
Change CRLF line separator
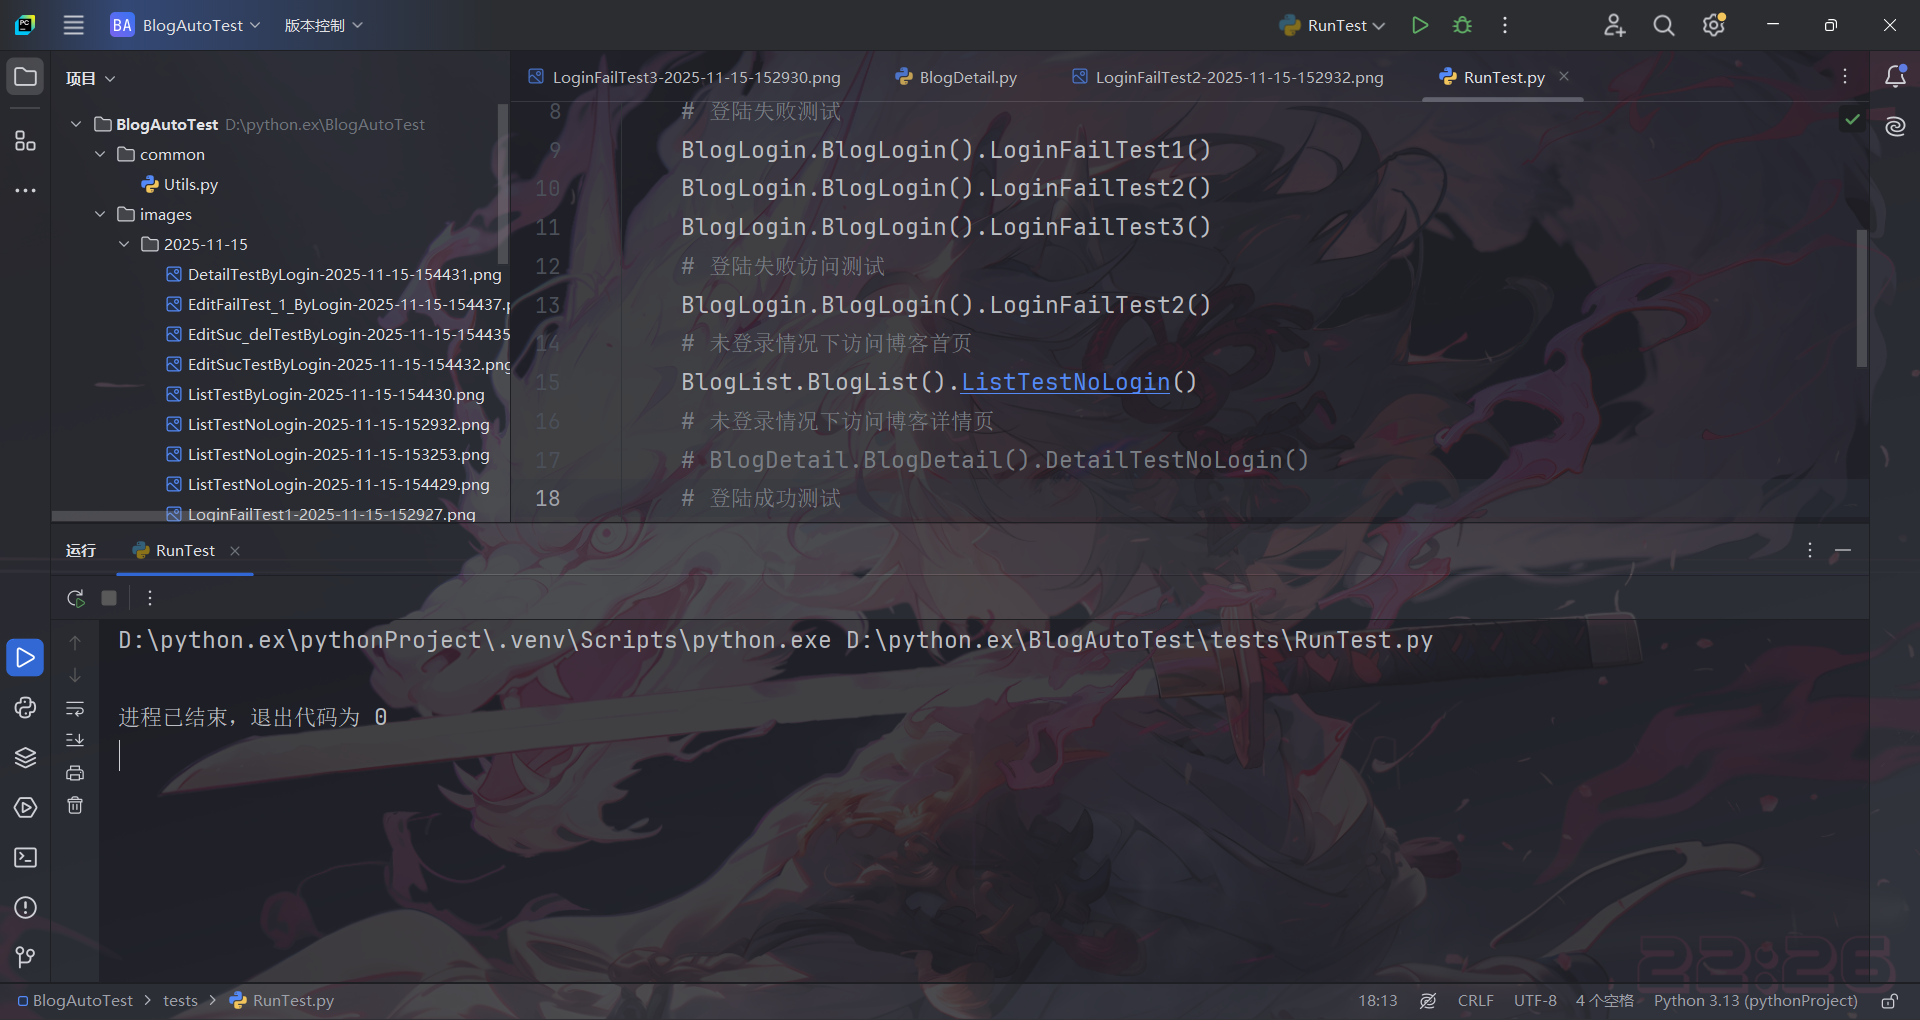click(1475, 1001)
